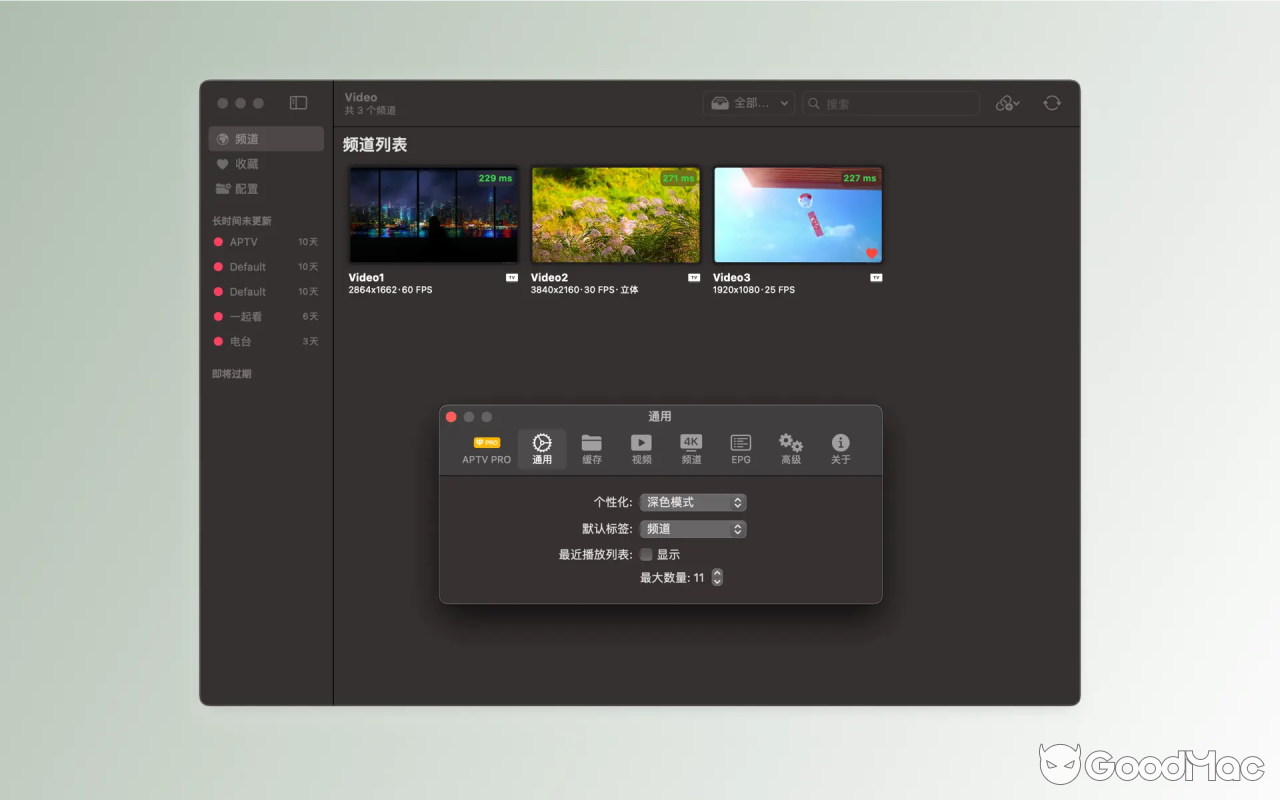Open the 默认标签 default tab dropdown
The height and width of the screenshot is (800, 1280).
[x=692, y=528]
